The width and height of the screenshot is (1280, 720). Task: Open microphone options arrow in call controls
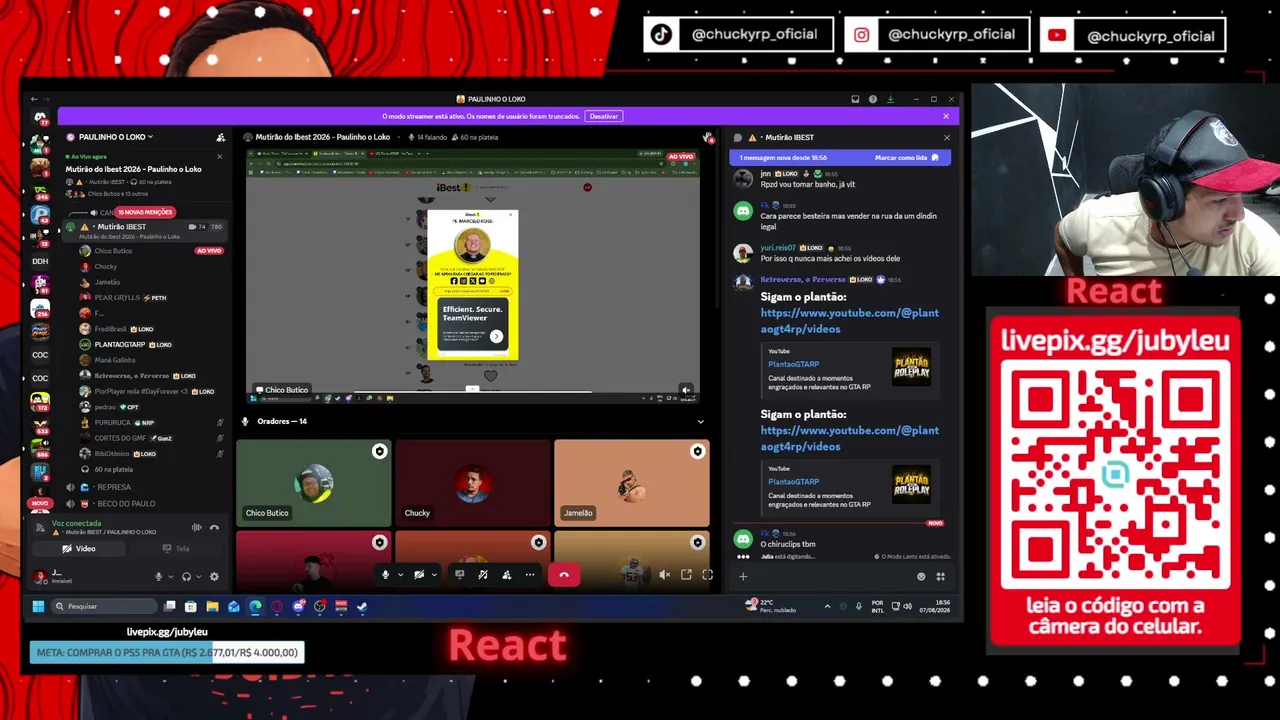(400, 575)
